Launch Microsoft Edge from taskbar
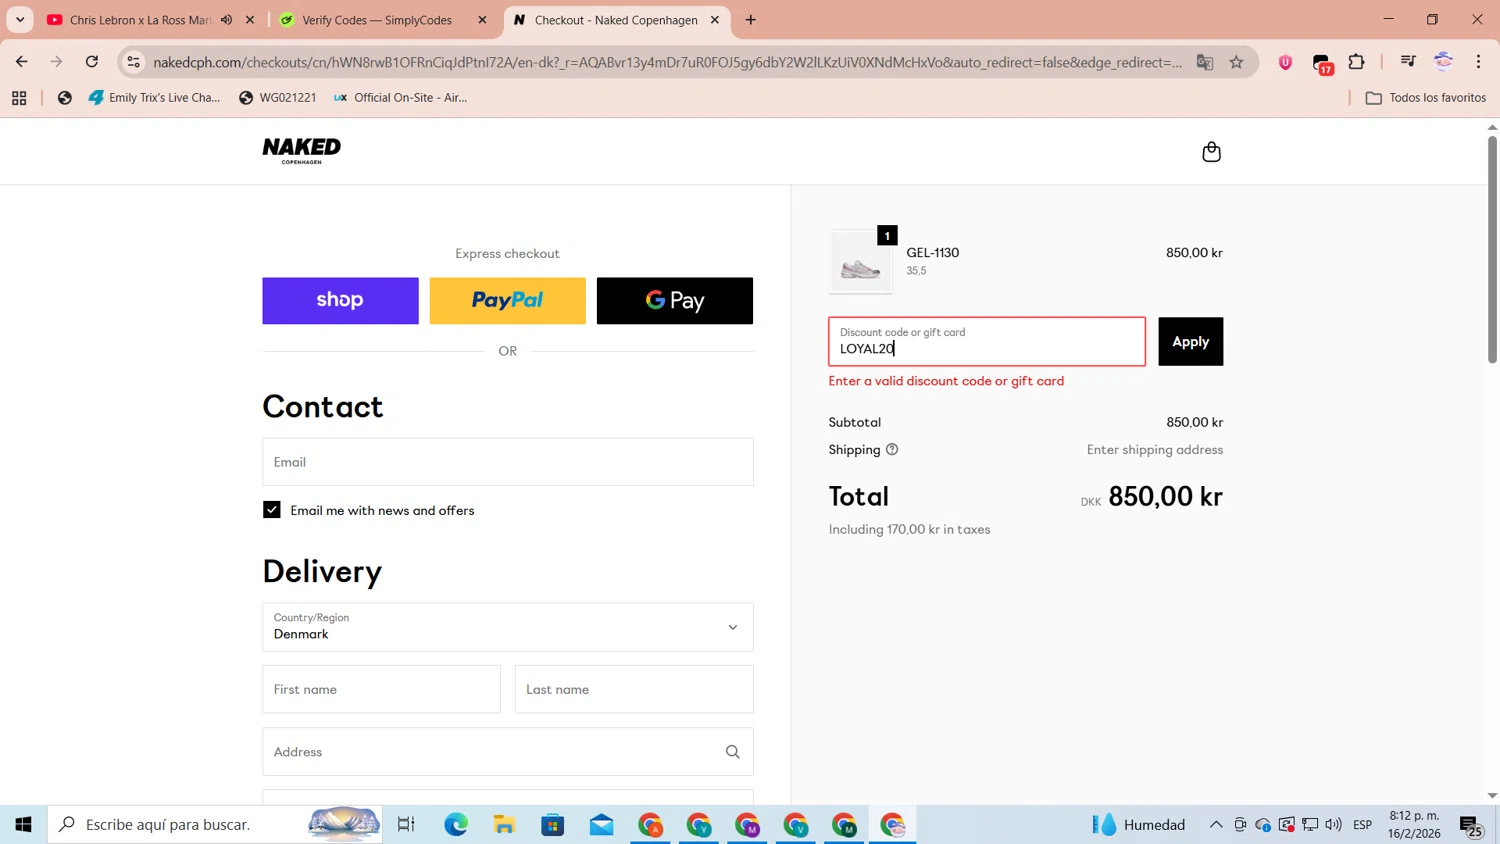Image resolution: width=1500 pixels, height=844 pixels. [x=456, y=824]
